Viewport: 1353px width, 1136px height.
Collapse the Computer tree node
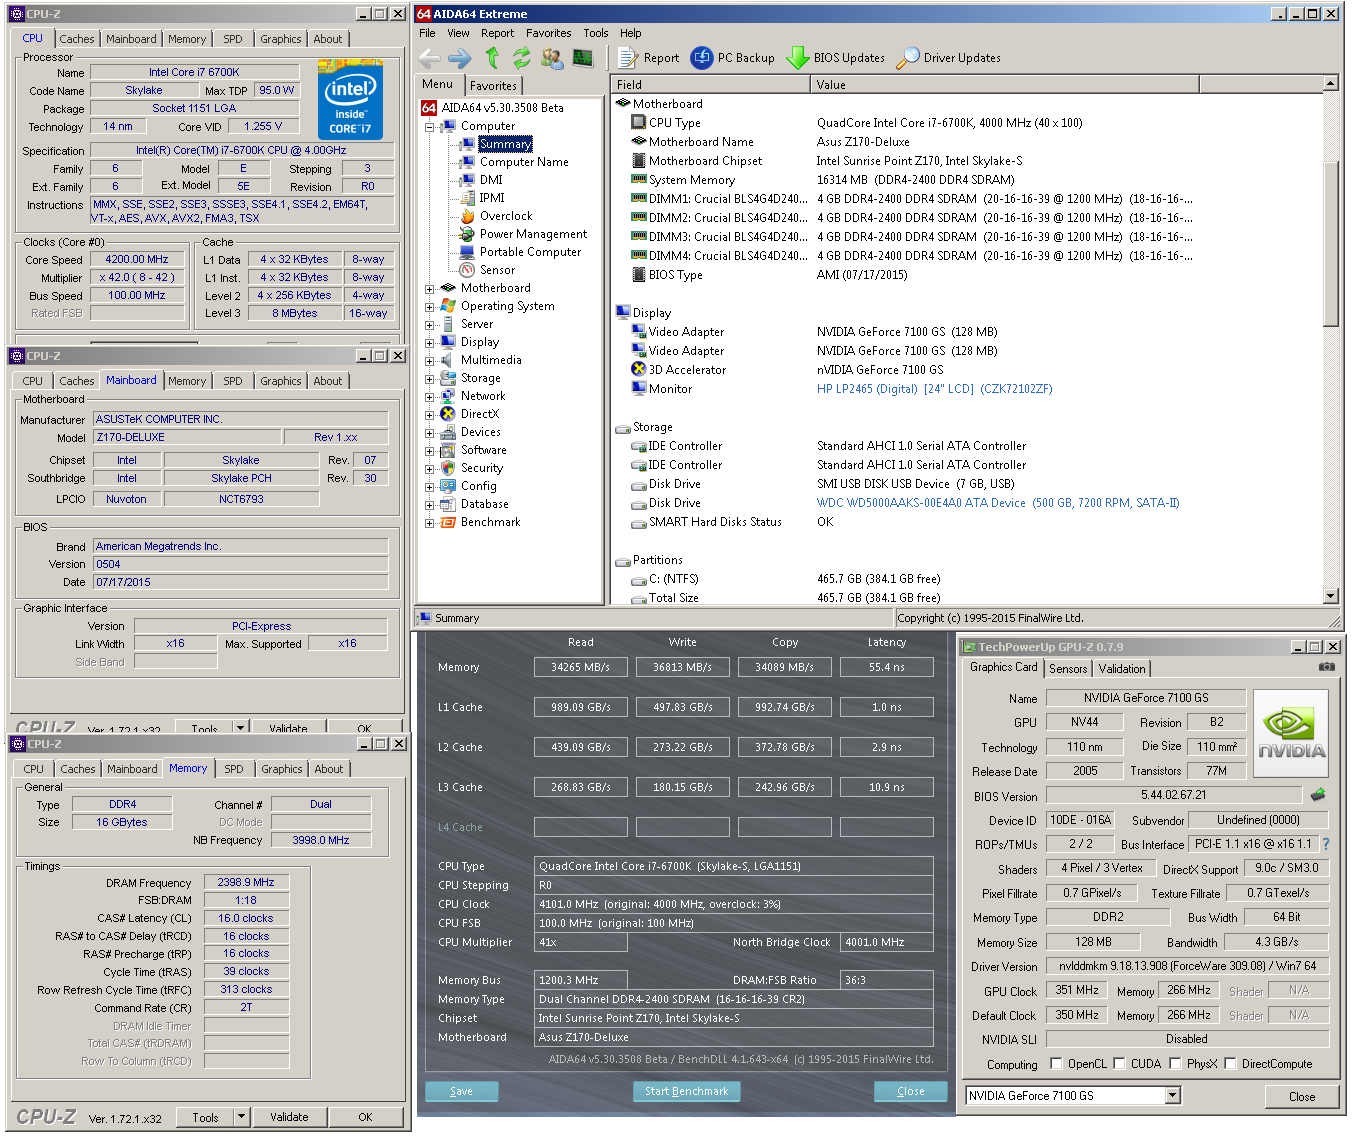pyautogui.click(x=429, y=127)
